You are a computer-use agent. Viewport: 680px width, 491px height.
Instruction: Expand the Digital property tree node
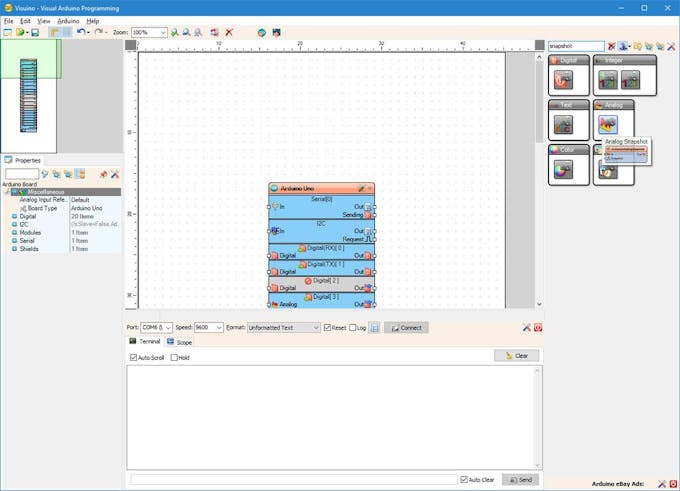coord(14,216)
